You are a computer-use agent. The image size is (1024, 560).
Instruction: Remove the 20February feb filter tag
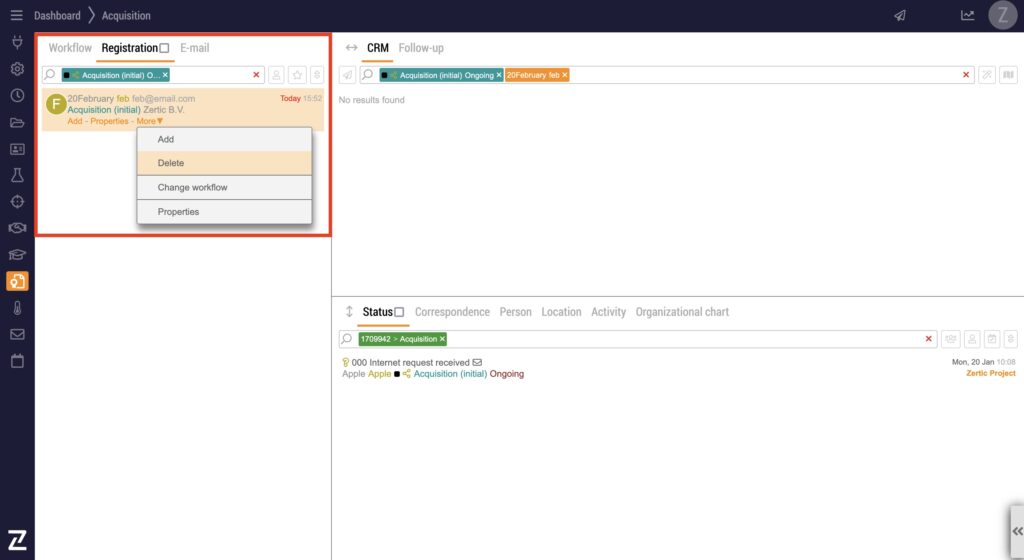[x=564, y=75]
